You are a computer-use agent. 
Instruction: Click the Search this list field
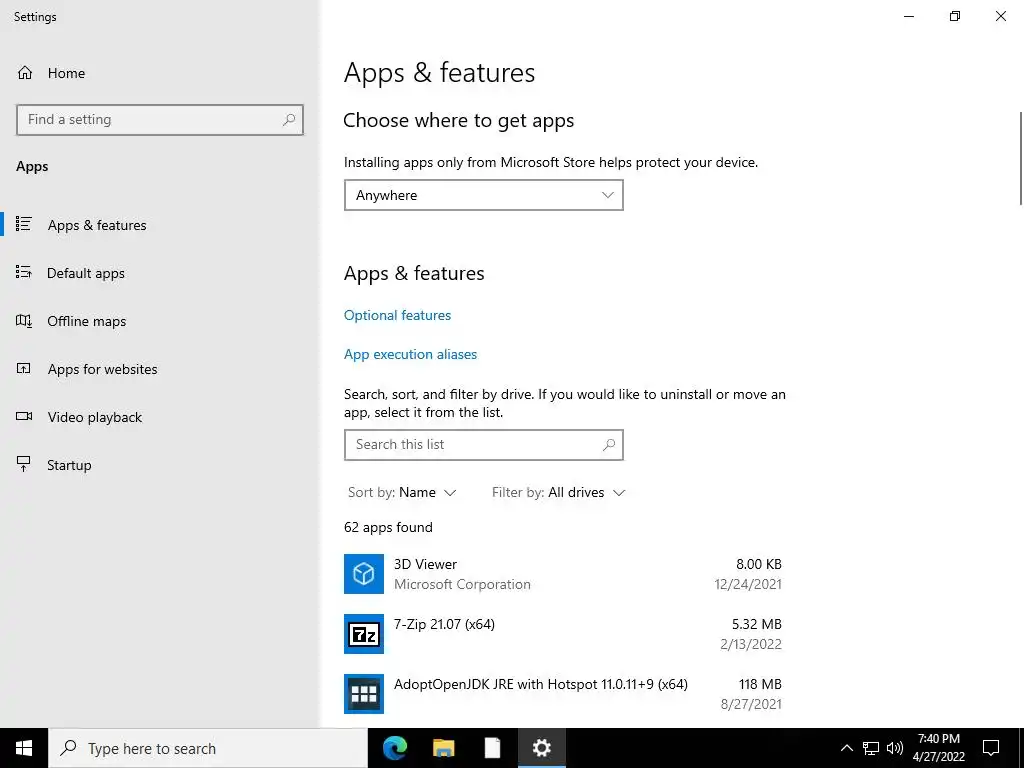(484, 445)
